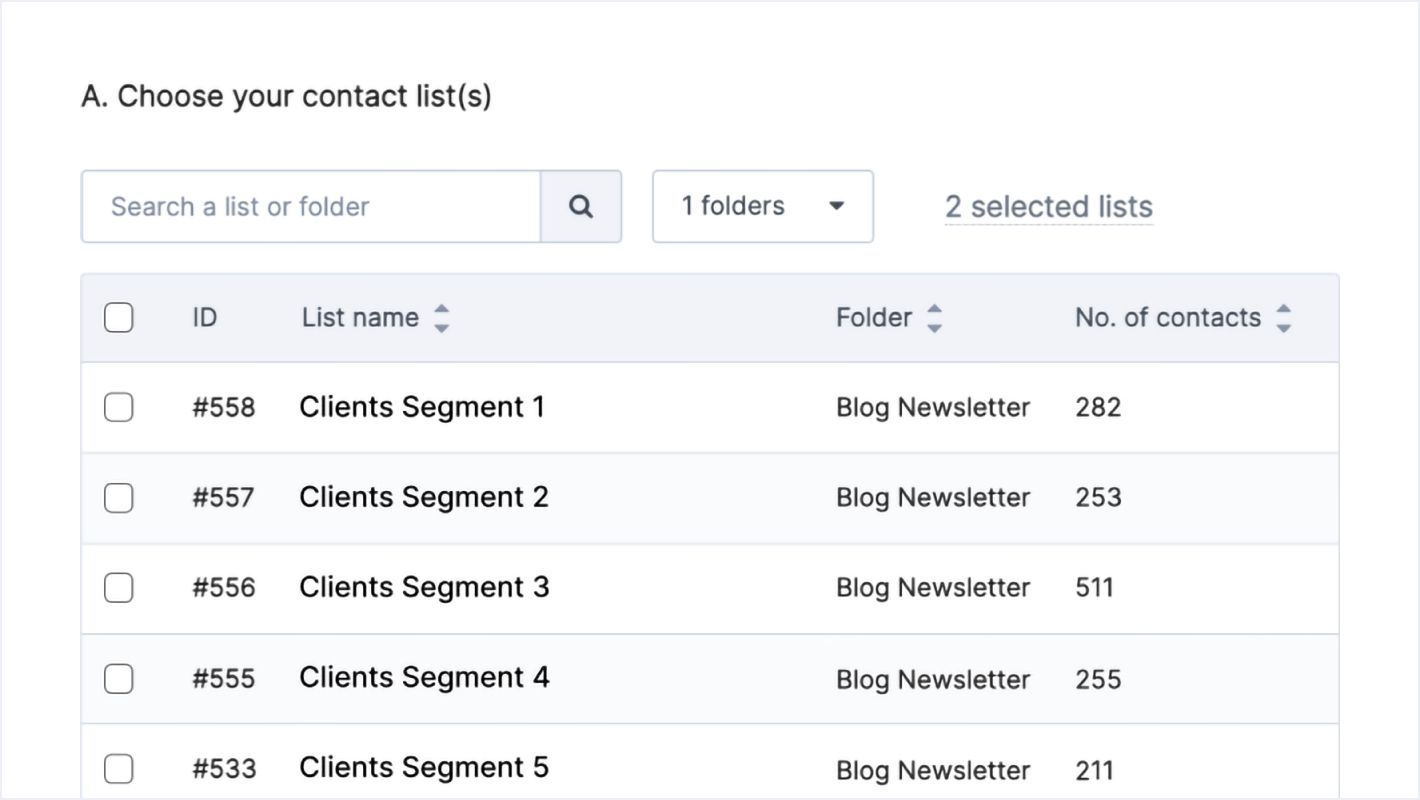The image size is (1420, 800).
Task: Click the Clients Segment 1 list name
Action: tap(422, 408)
